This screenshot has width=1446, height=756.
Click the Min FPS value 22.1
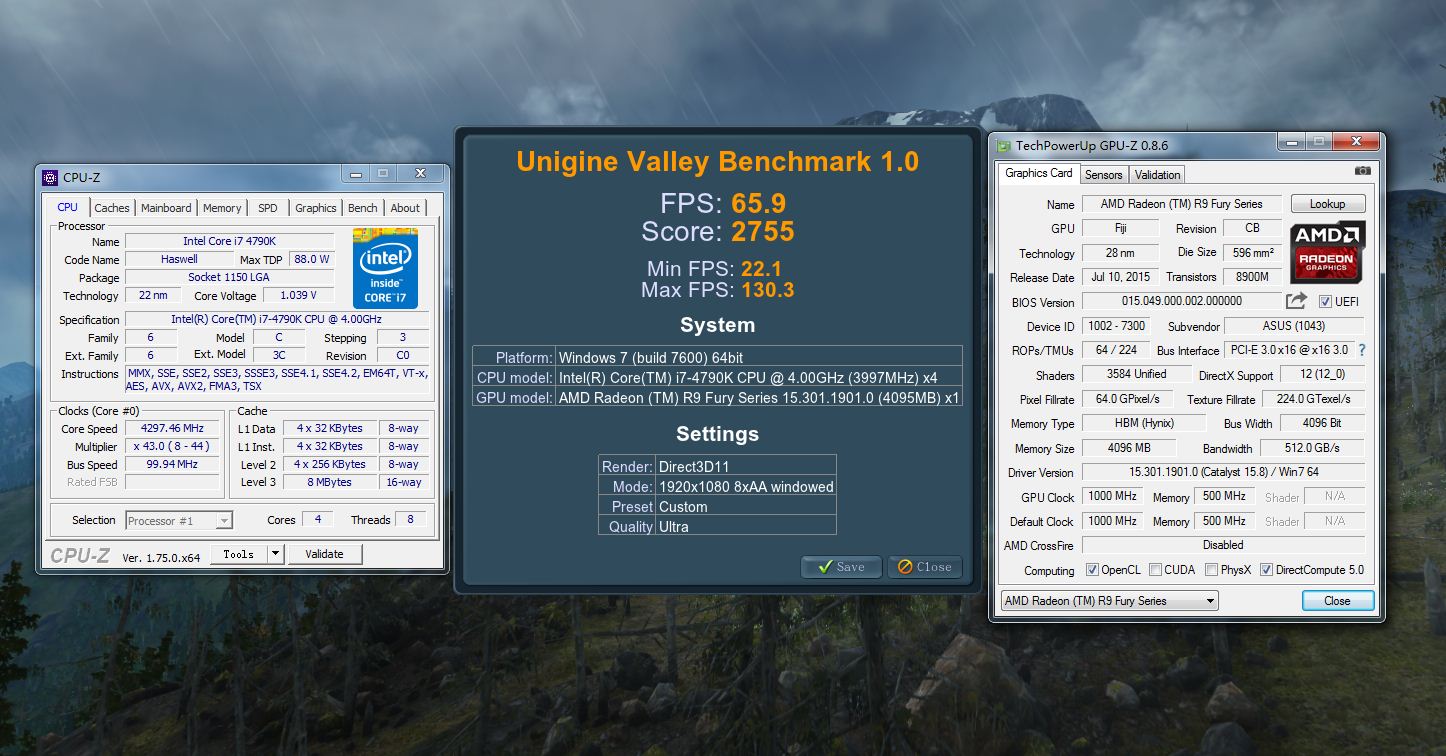761,269
